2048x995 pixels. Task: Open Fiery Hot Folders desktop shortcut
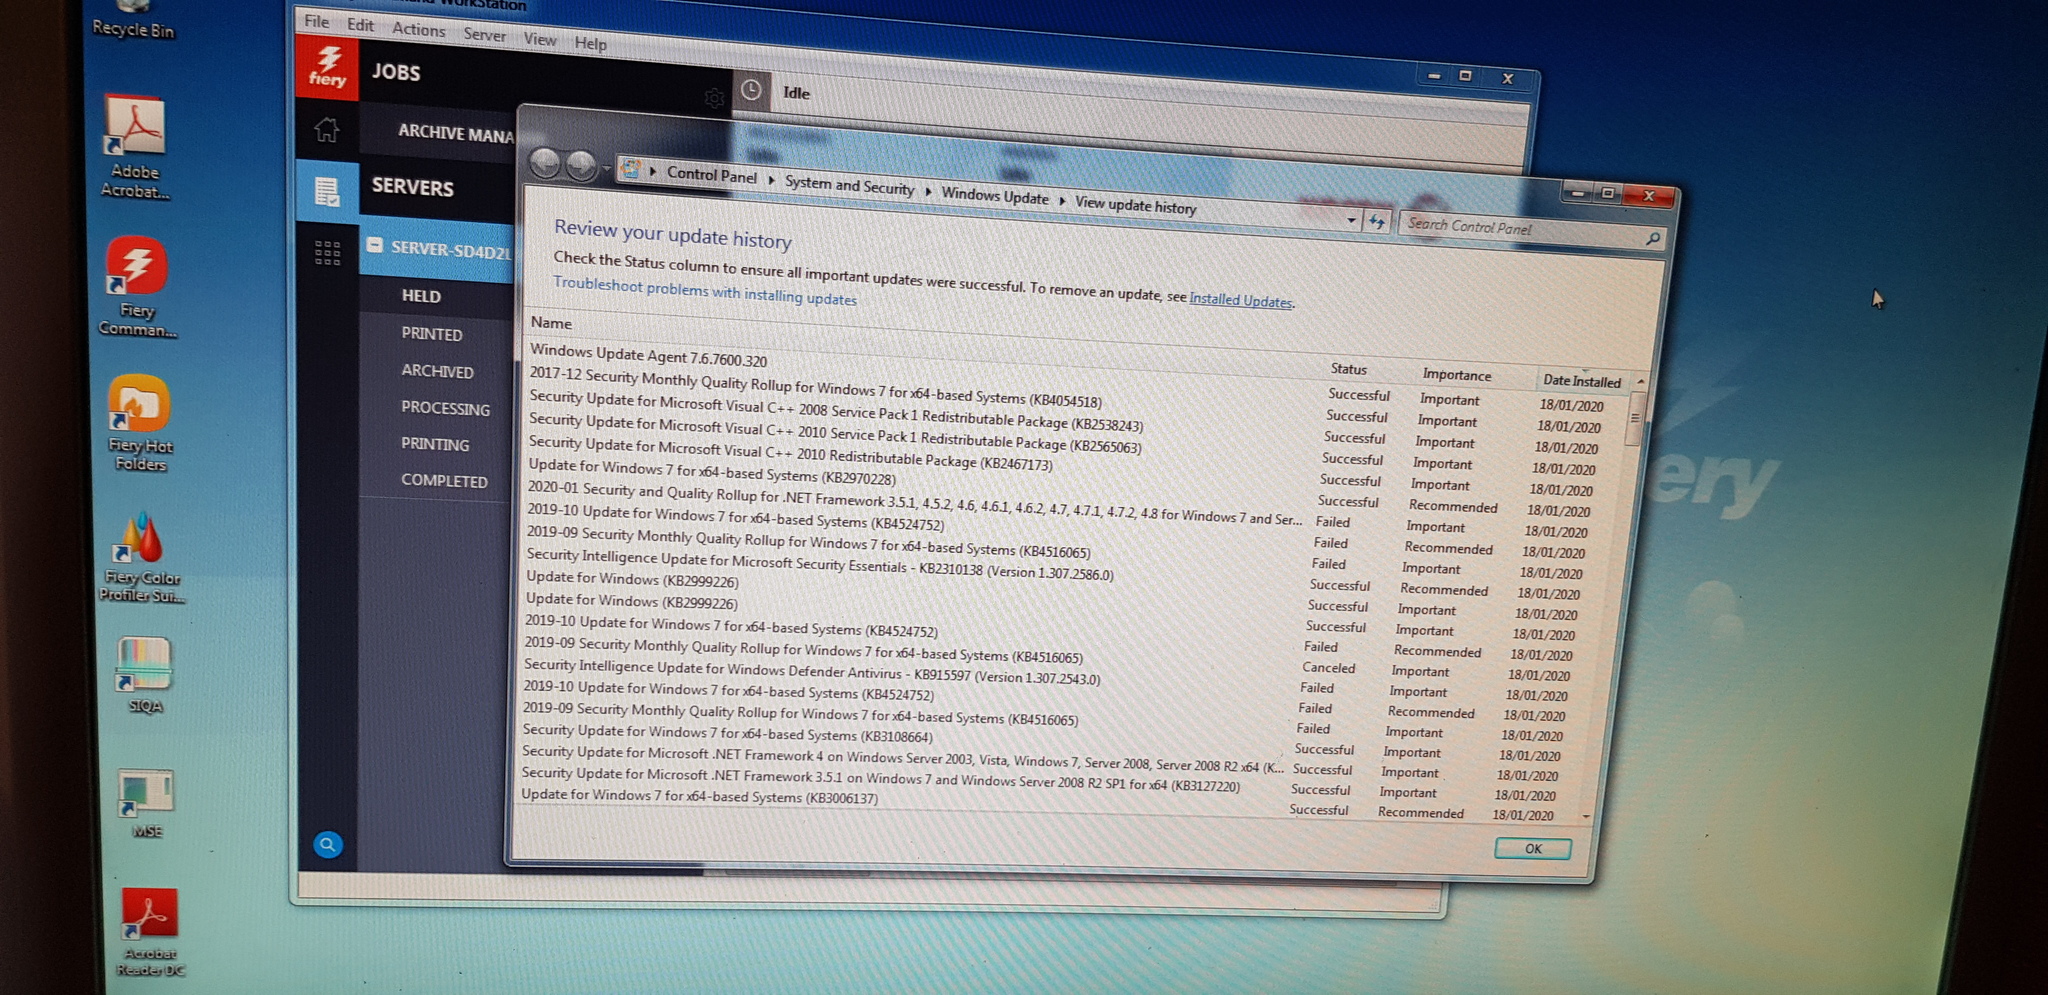(139, 422)
